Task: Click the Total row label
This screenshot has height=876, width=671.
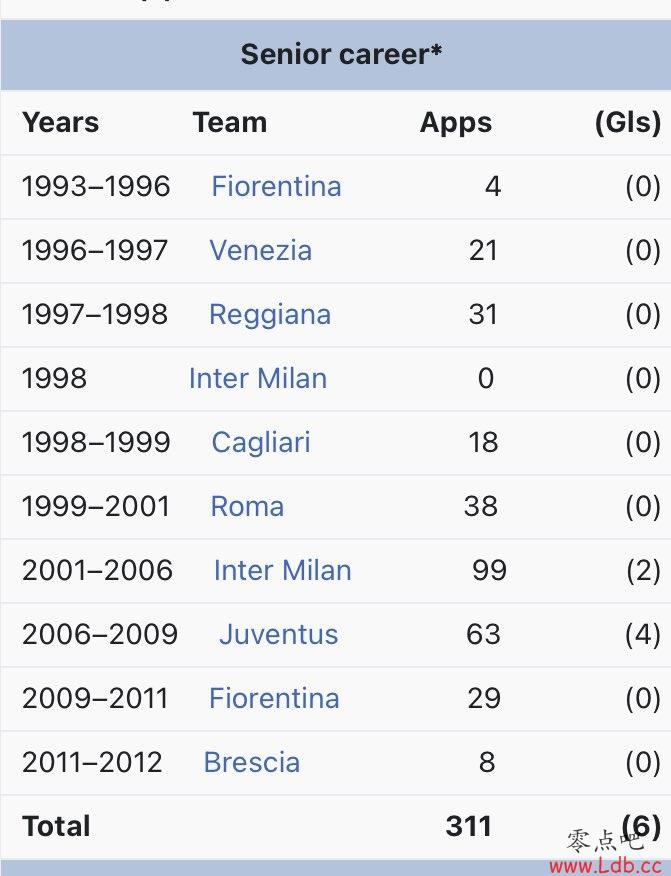Action: pos(56,826)
